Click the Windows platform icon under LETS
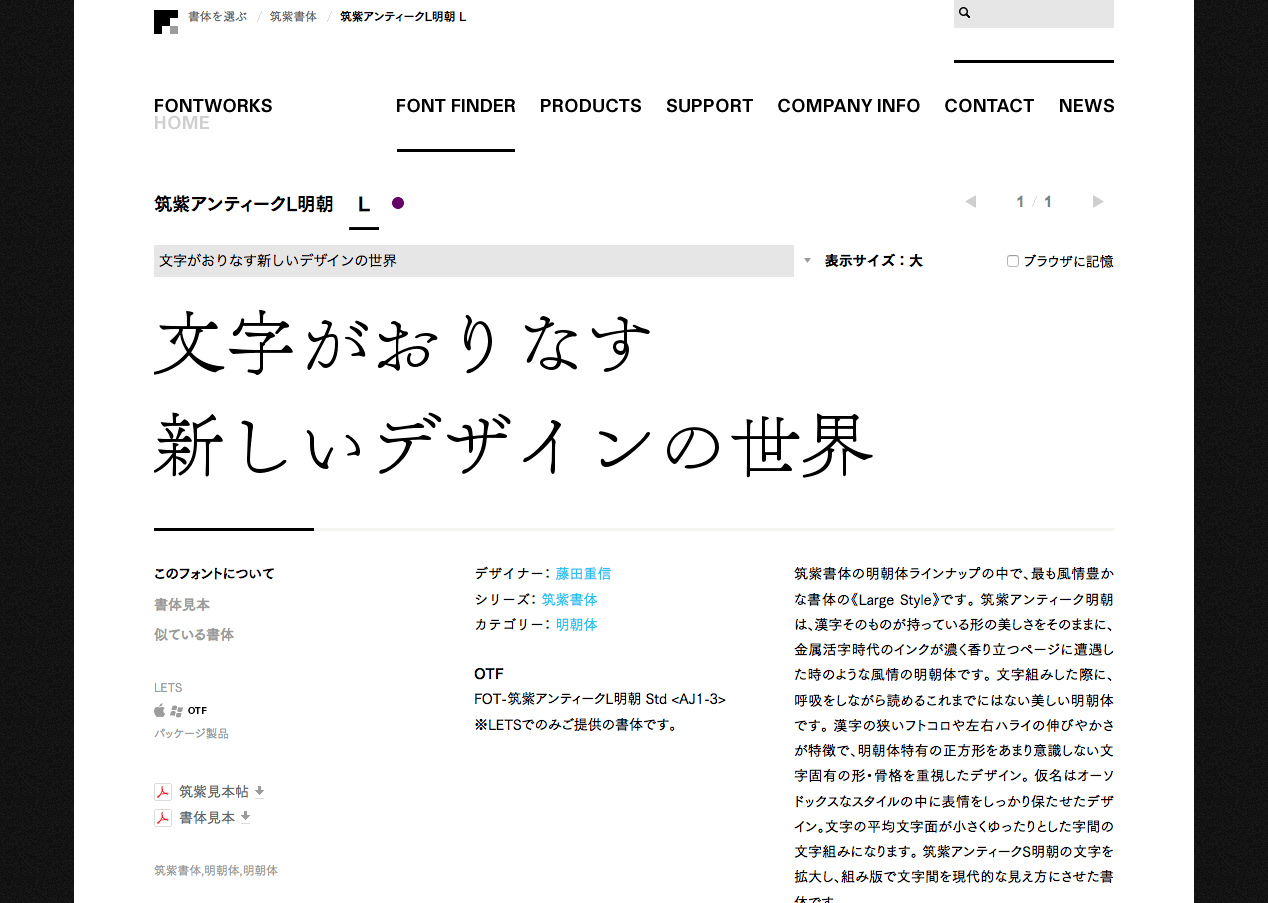This screenshot has width=1268, height=903. click(x=176, y=711)
